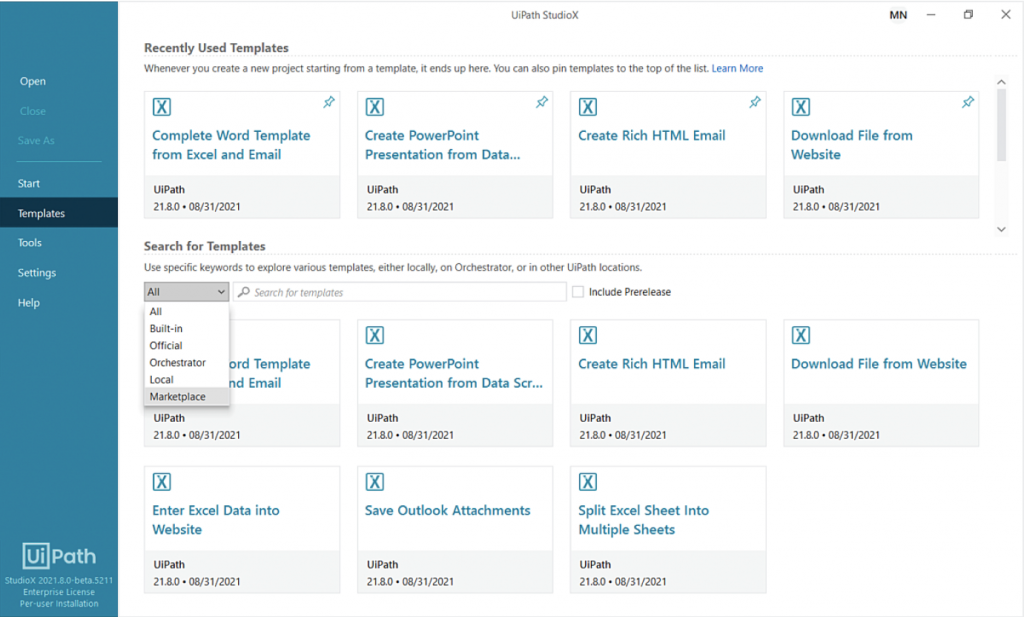This screenshot has height=617, width=1024.
Task: Click the Save As item in sidebar
Action: tap(59, 140)
